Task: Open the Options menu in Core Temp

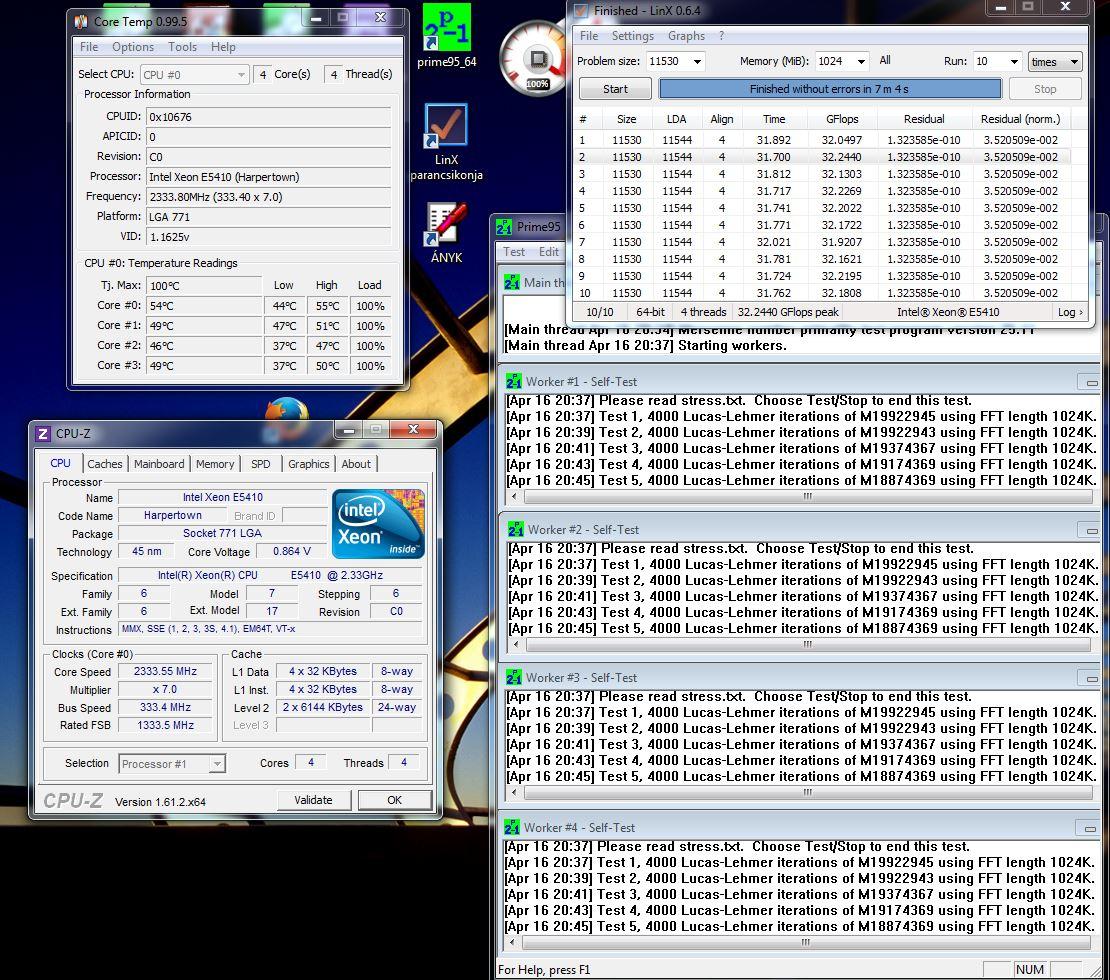Action: click(133, 47)
